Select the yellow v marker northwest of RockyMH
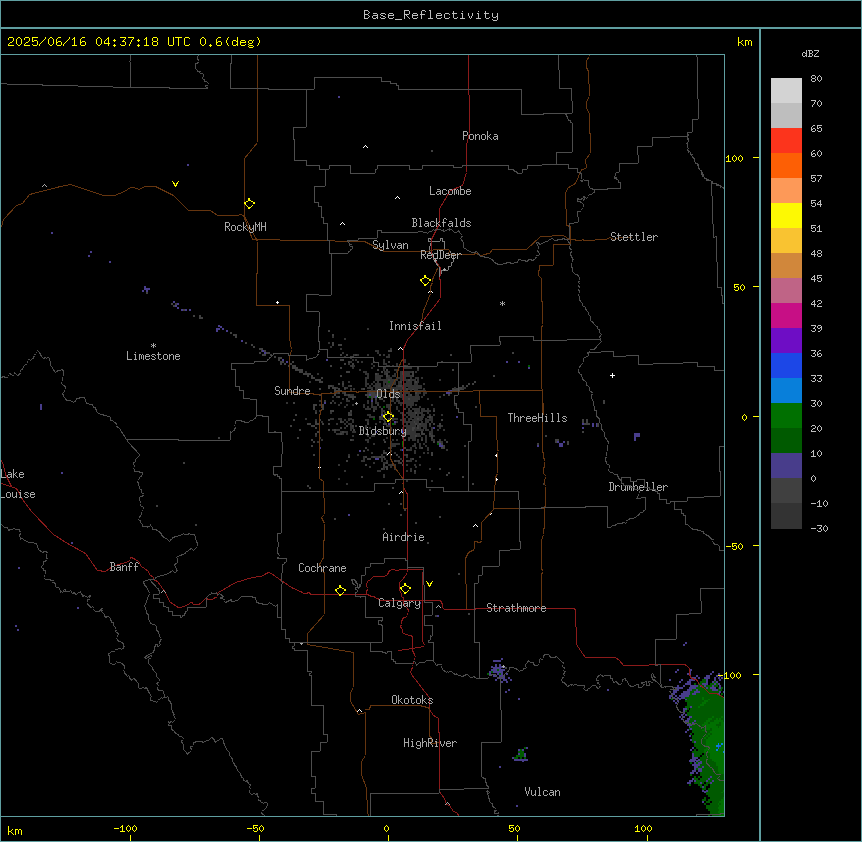This screenshot has height=842, width=862. [x=175, y=184]
